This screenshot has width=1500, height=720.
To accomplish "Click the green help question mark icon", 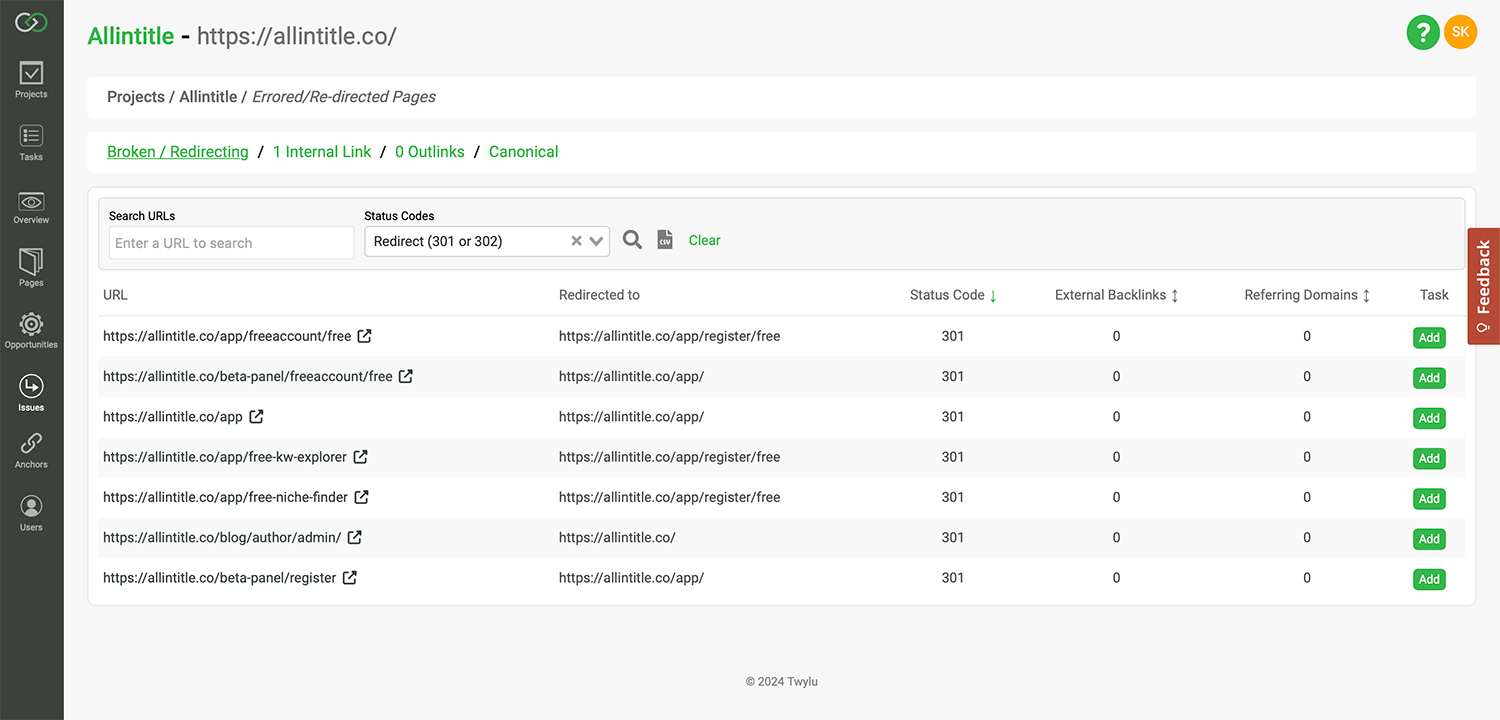I will [x=1423, y=32].
